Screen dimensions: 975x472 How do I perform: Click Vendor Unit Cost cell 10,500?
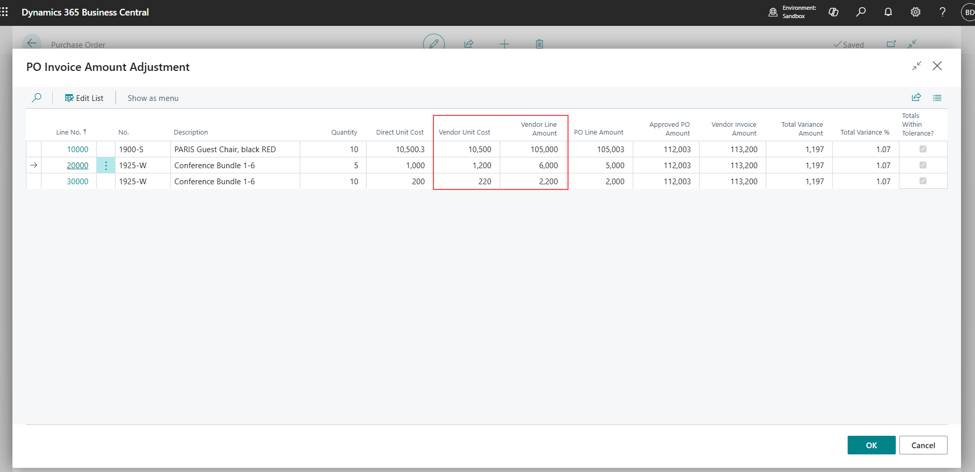point(466,149)
